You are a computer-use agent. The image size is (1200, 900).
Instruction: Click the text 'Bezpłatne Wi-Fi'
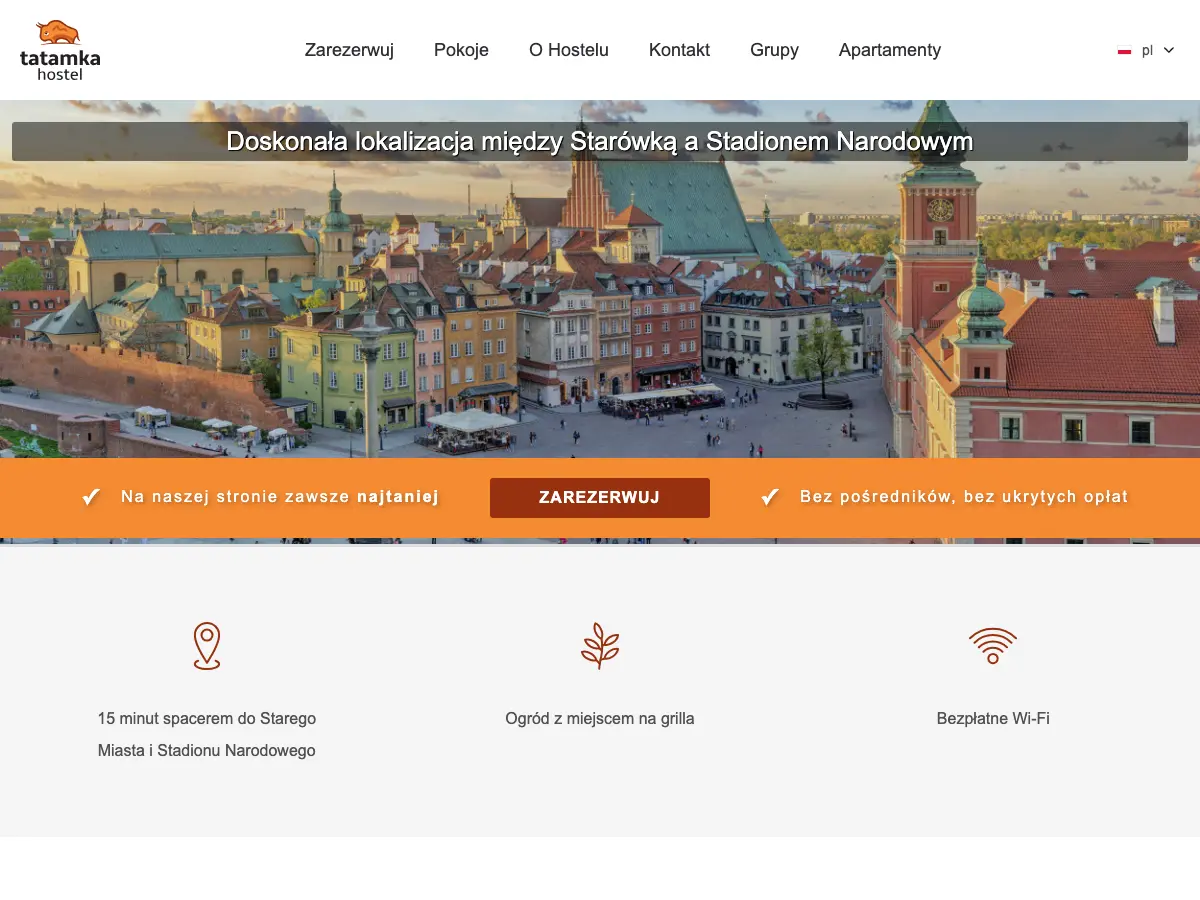pyautogui.click(x=993, y=718)
